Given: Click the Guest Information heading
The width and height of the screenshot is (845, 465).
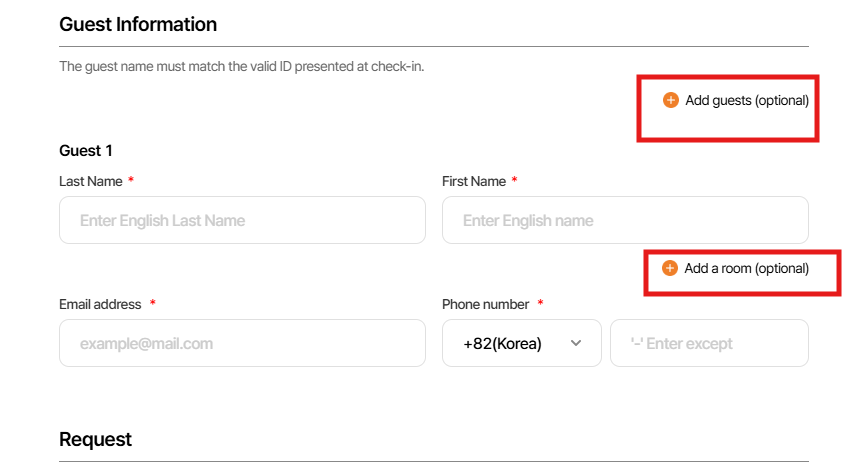Looking at the screenshot, I should [x=138, y=24].
